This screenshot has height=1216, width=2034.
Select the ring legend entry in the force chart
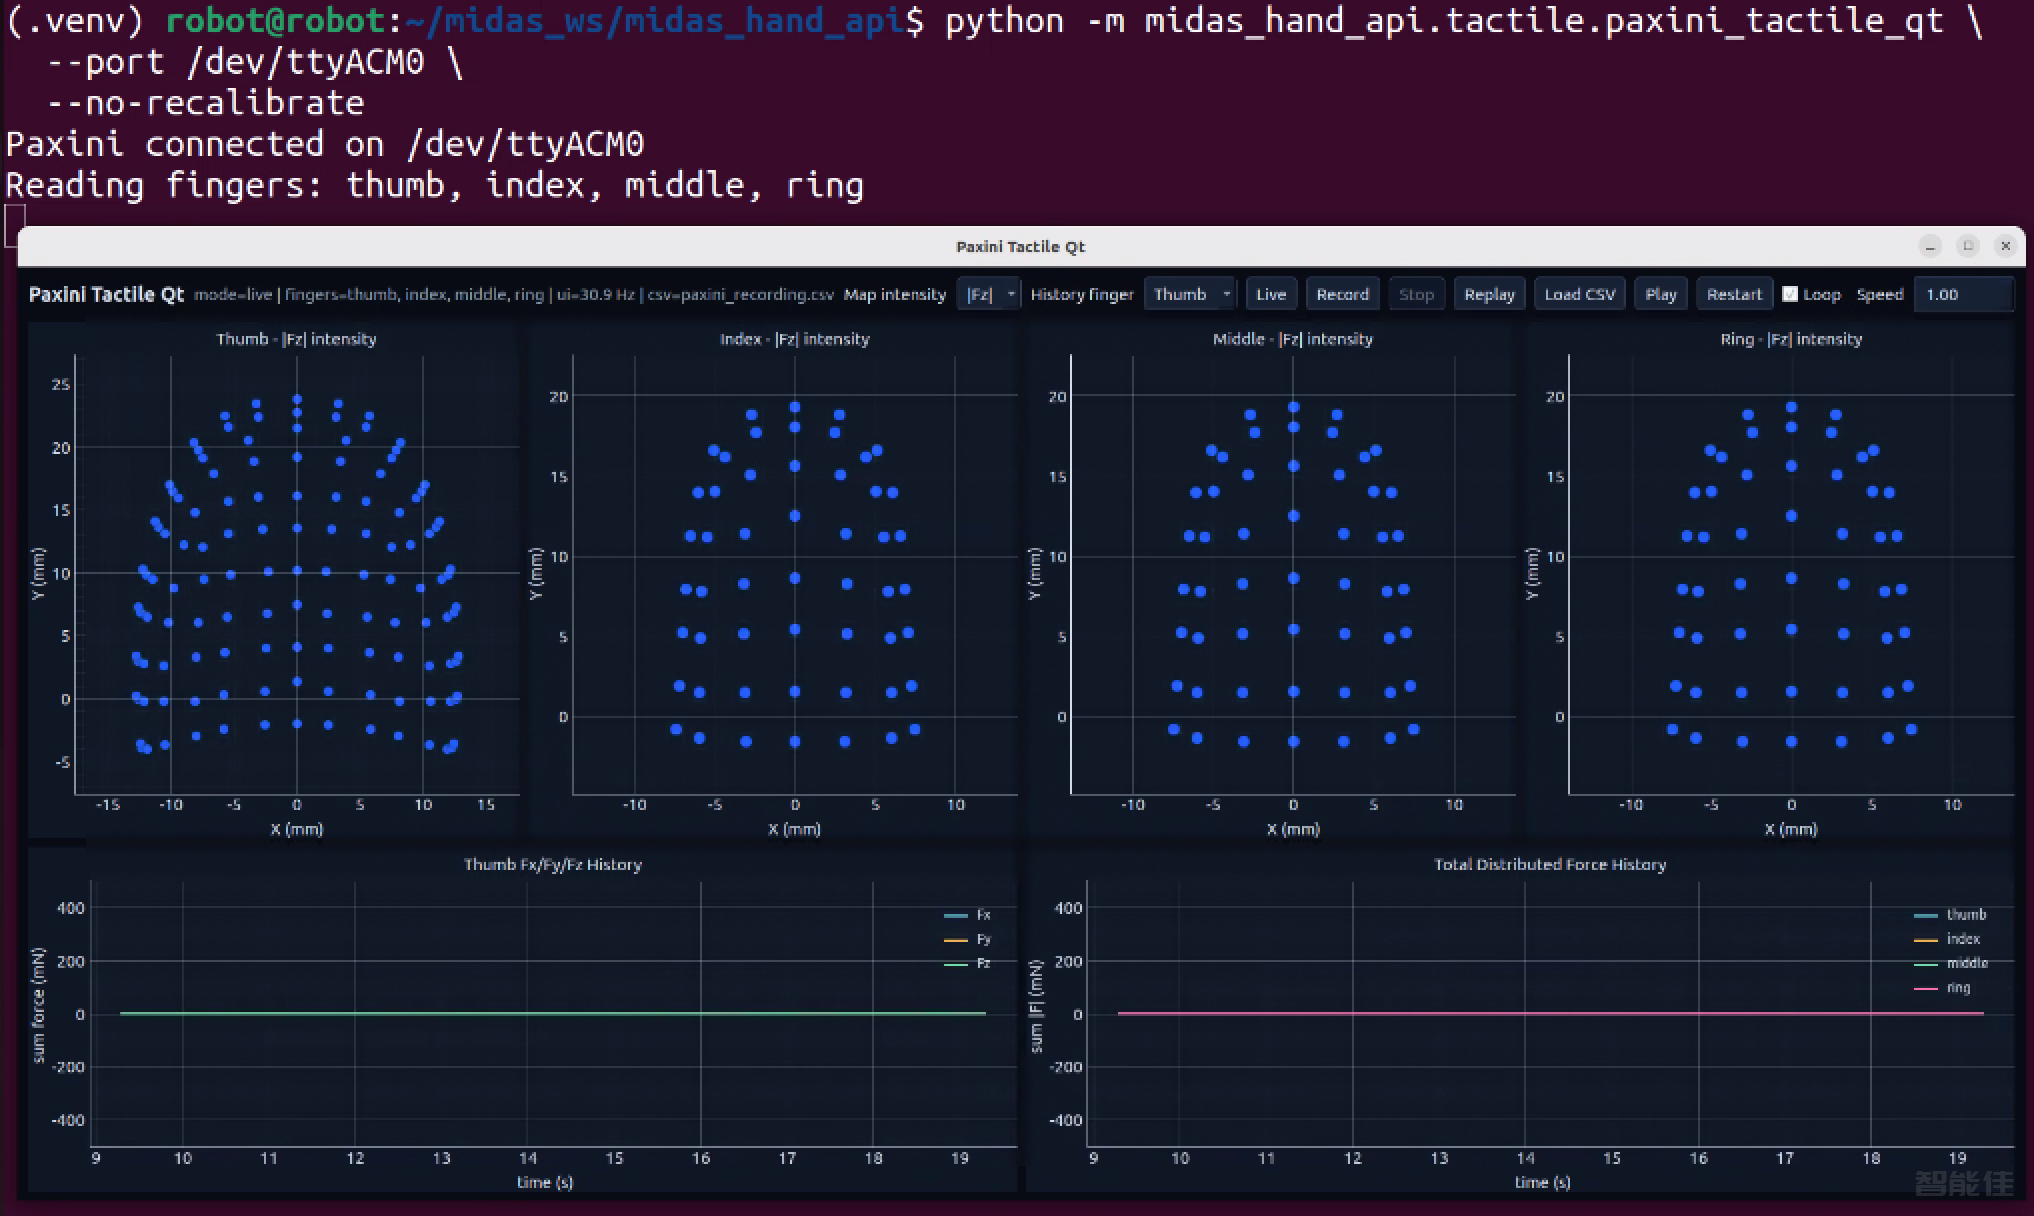coord(1941,988)
